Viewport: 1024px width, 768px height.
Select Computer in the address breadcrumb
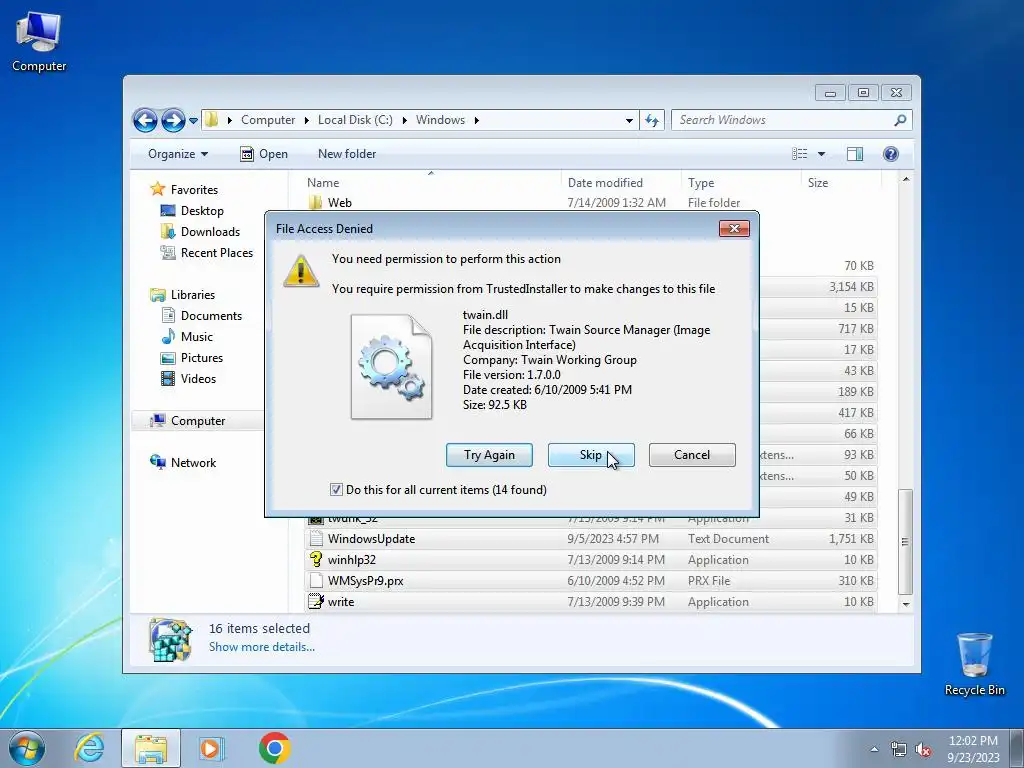268,120
